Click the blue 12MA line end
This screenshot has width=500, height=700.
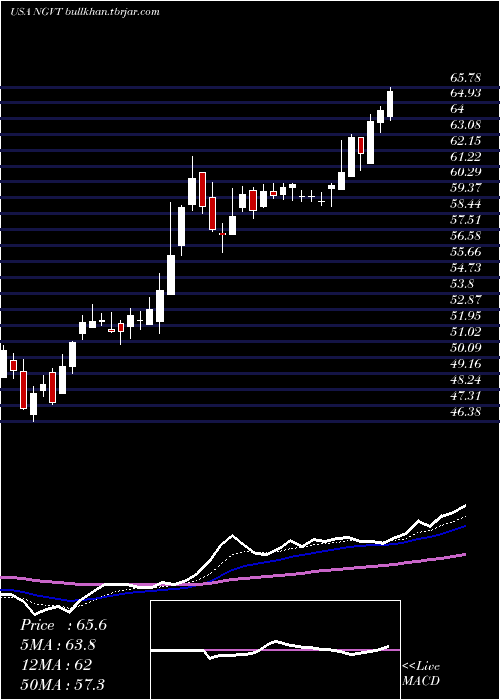point(464,527)
